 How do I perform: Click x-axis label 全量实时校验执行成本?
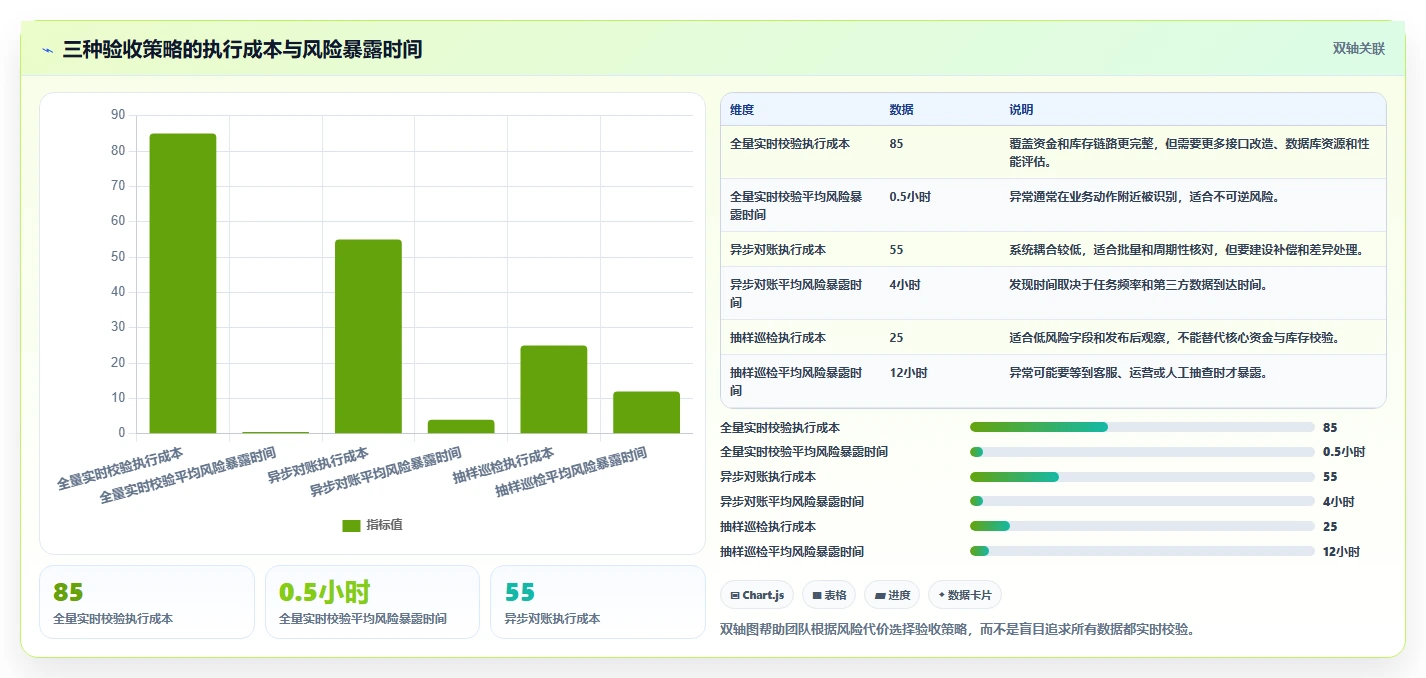(x=120, y=467)
